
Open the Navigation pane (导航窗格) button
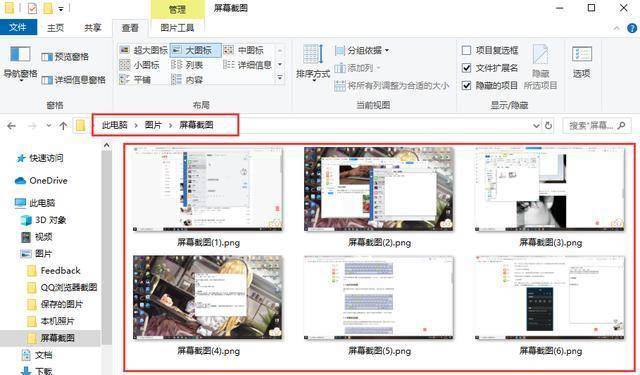point(20,63)
